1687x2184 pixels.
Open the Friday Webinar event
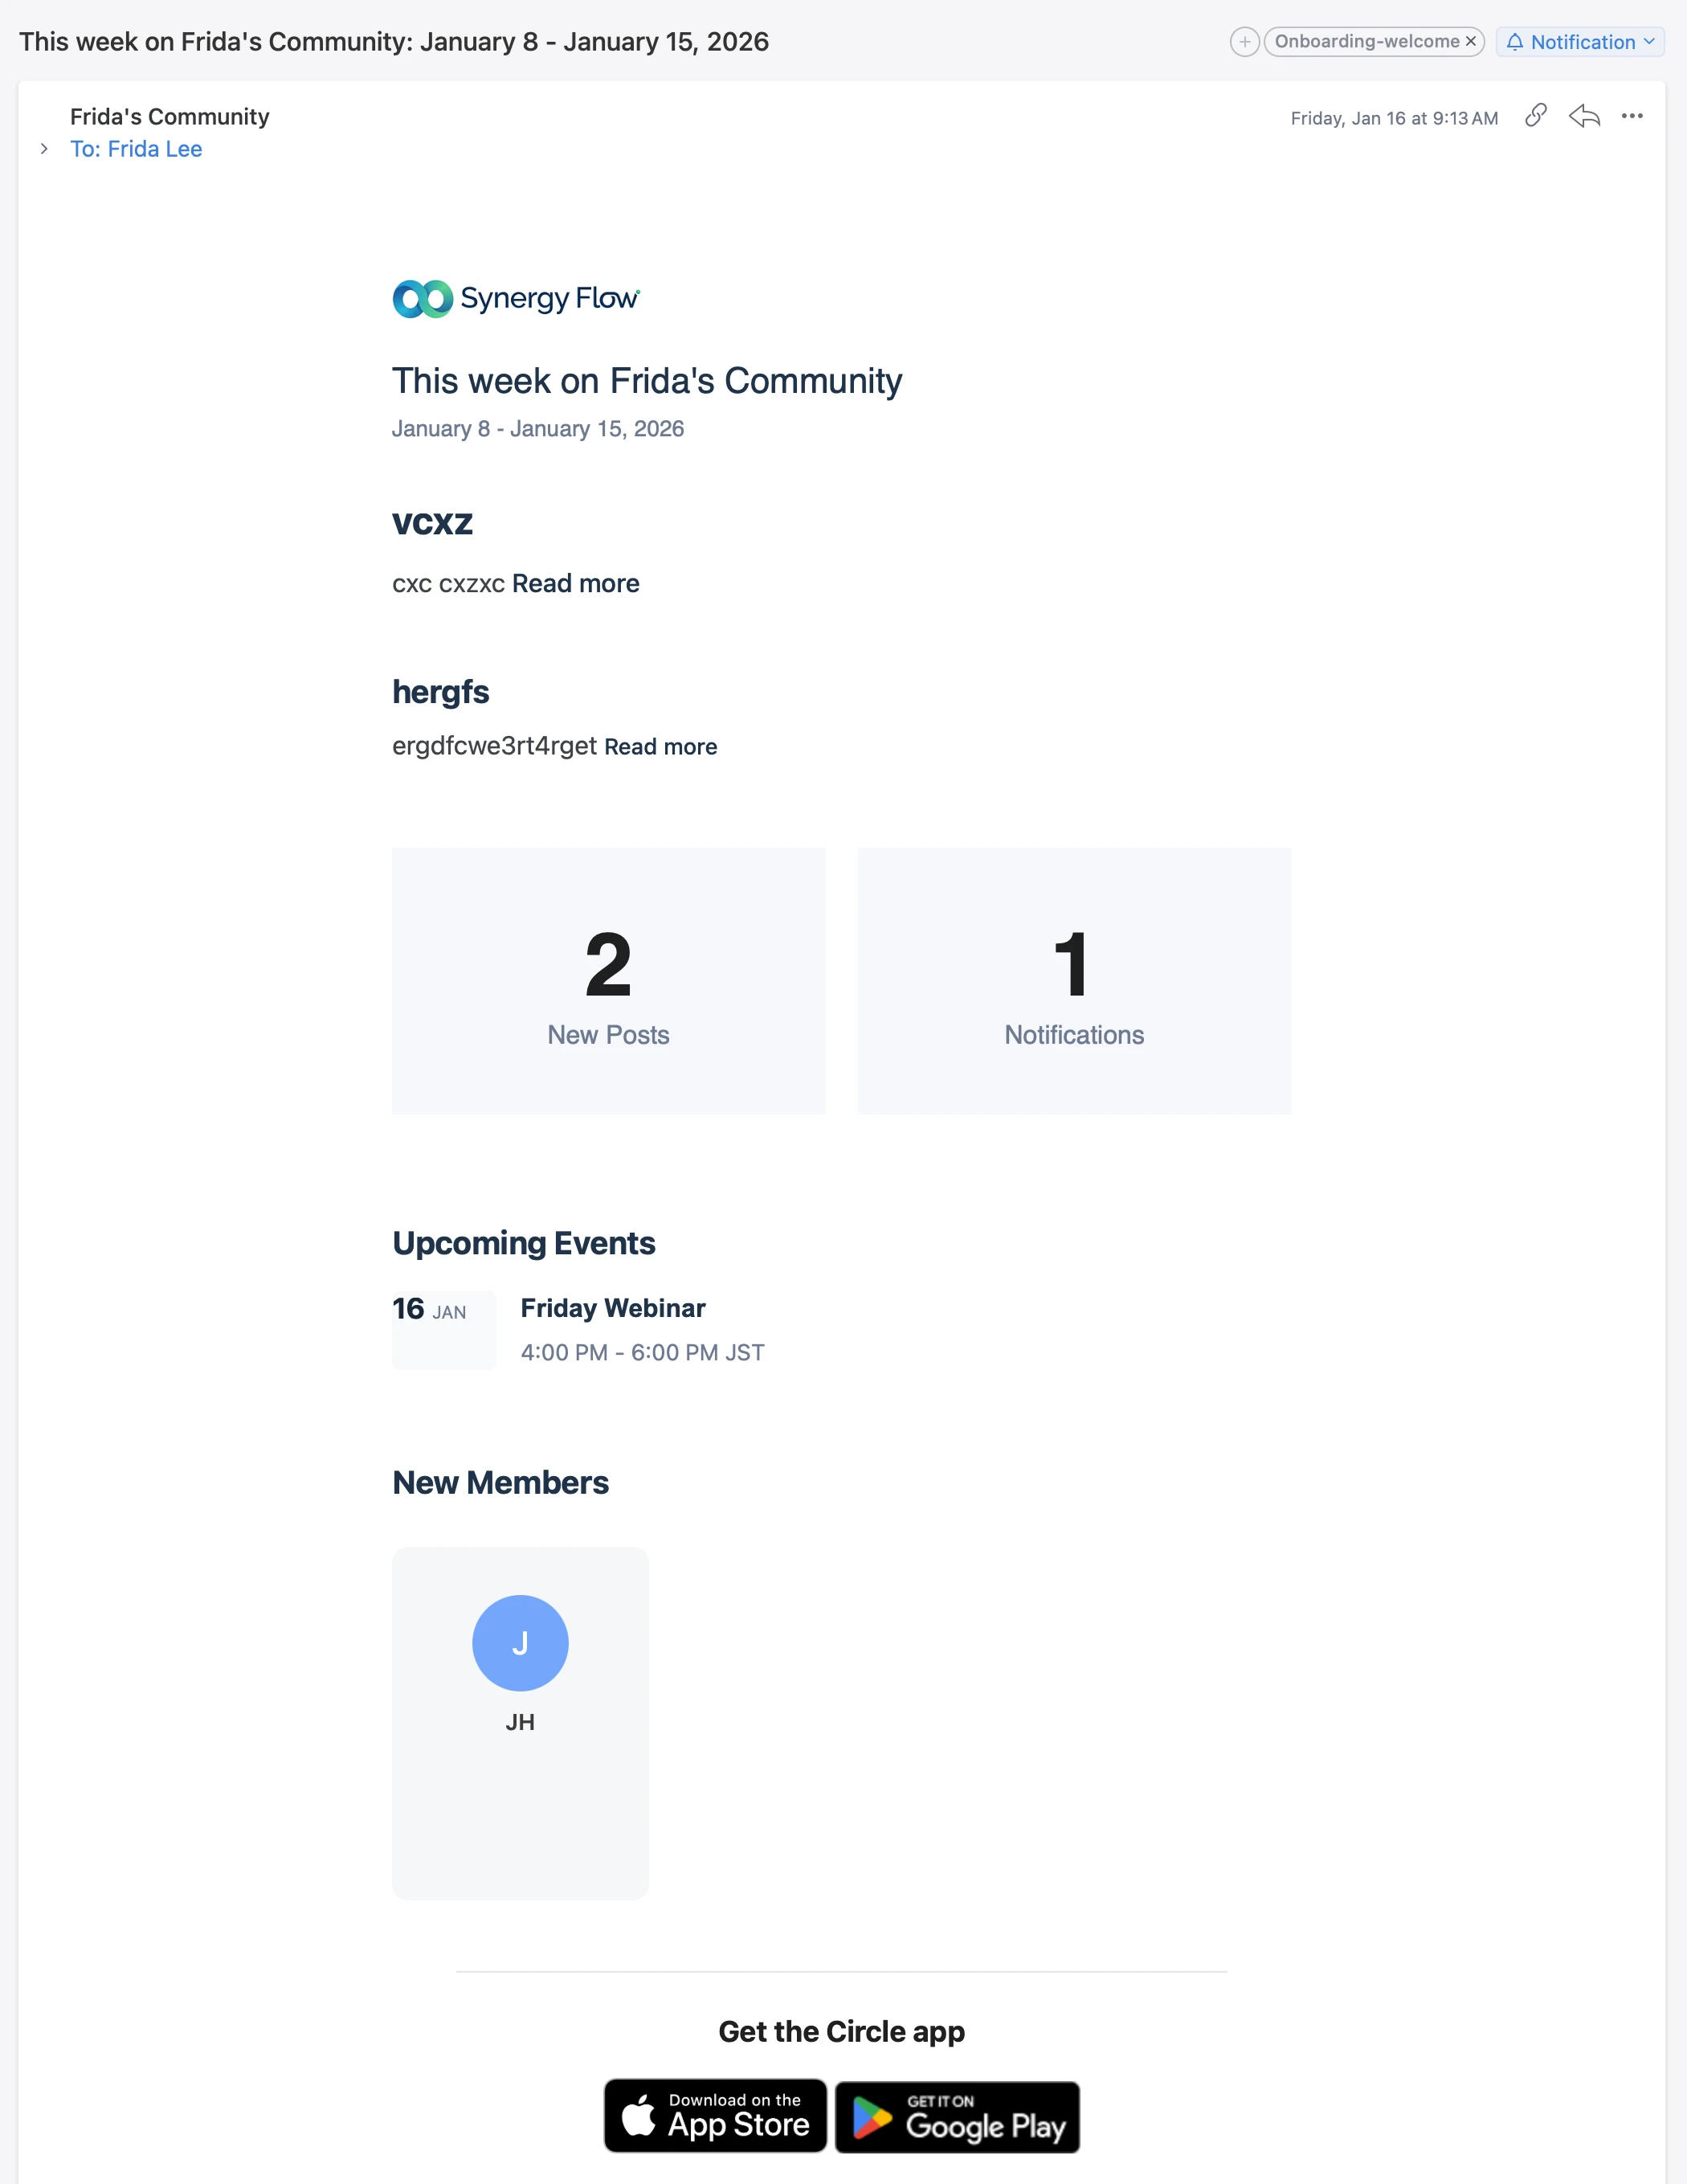coord(613,1308)
